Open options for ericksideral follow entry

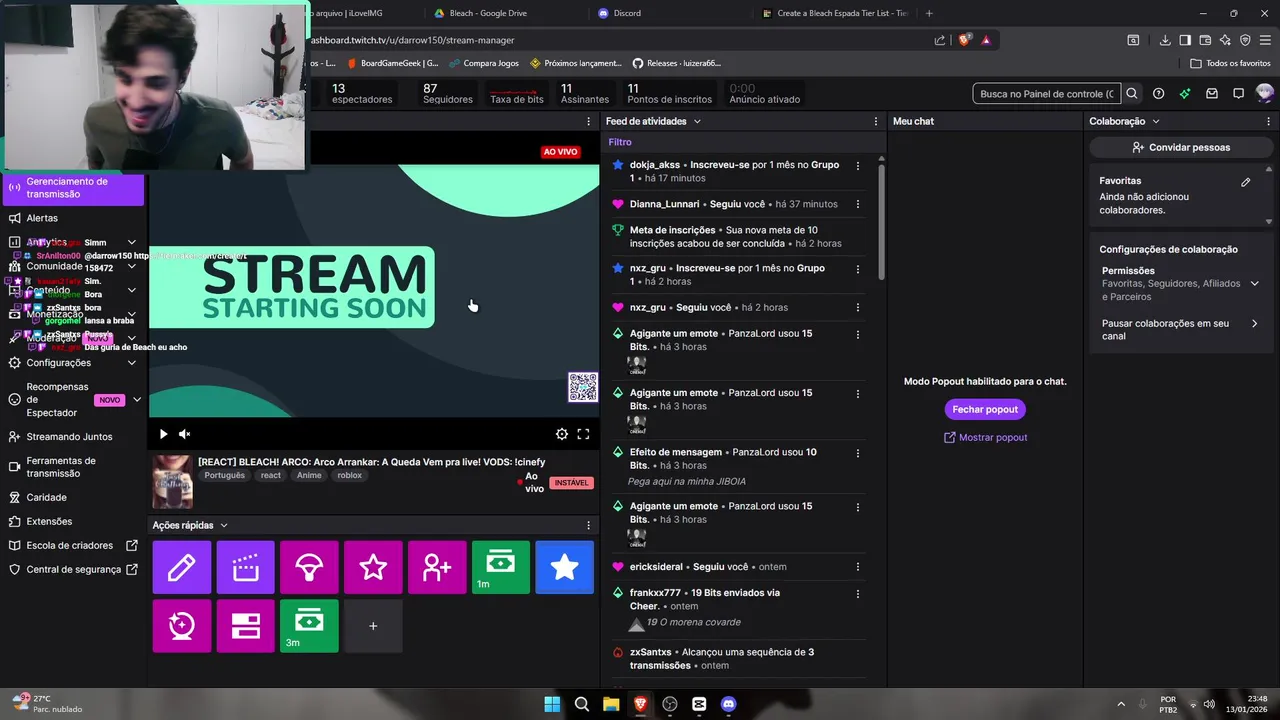[857, 567]
